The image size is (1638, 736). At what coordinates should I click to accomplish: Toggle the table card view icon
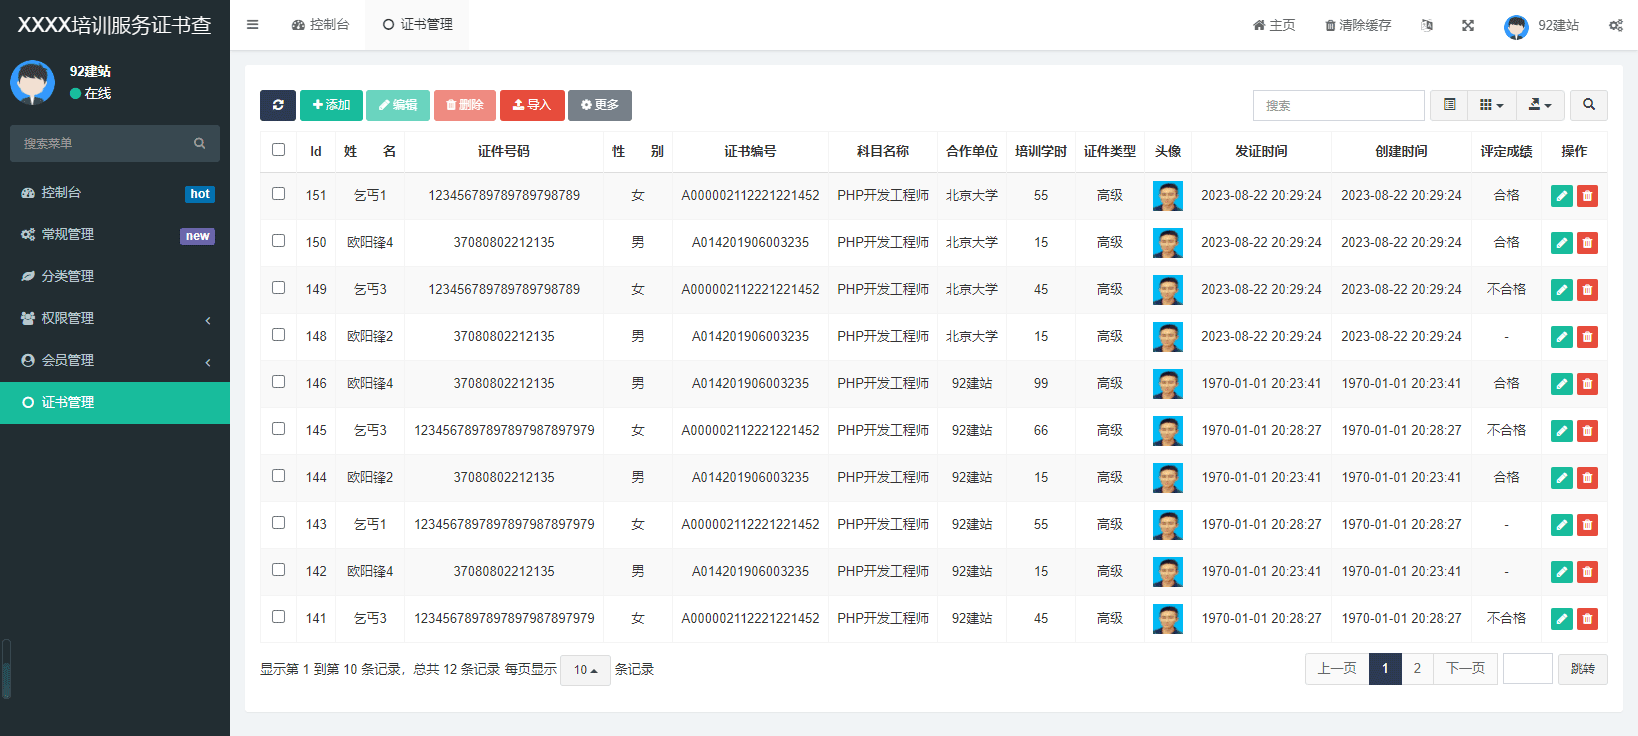1449,105
